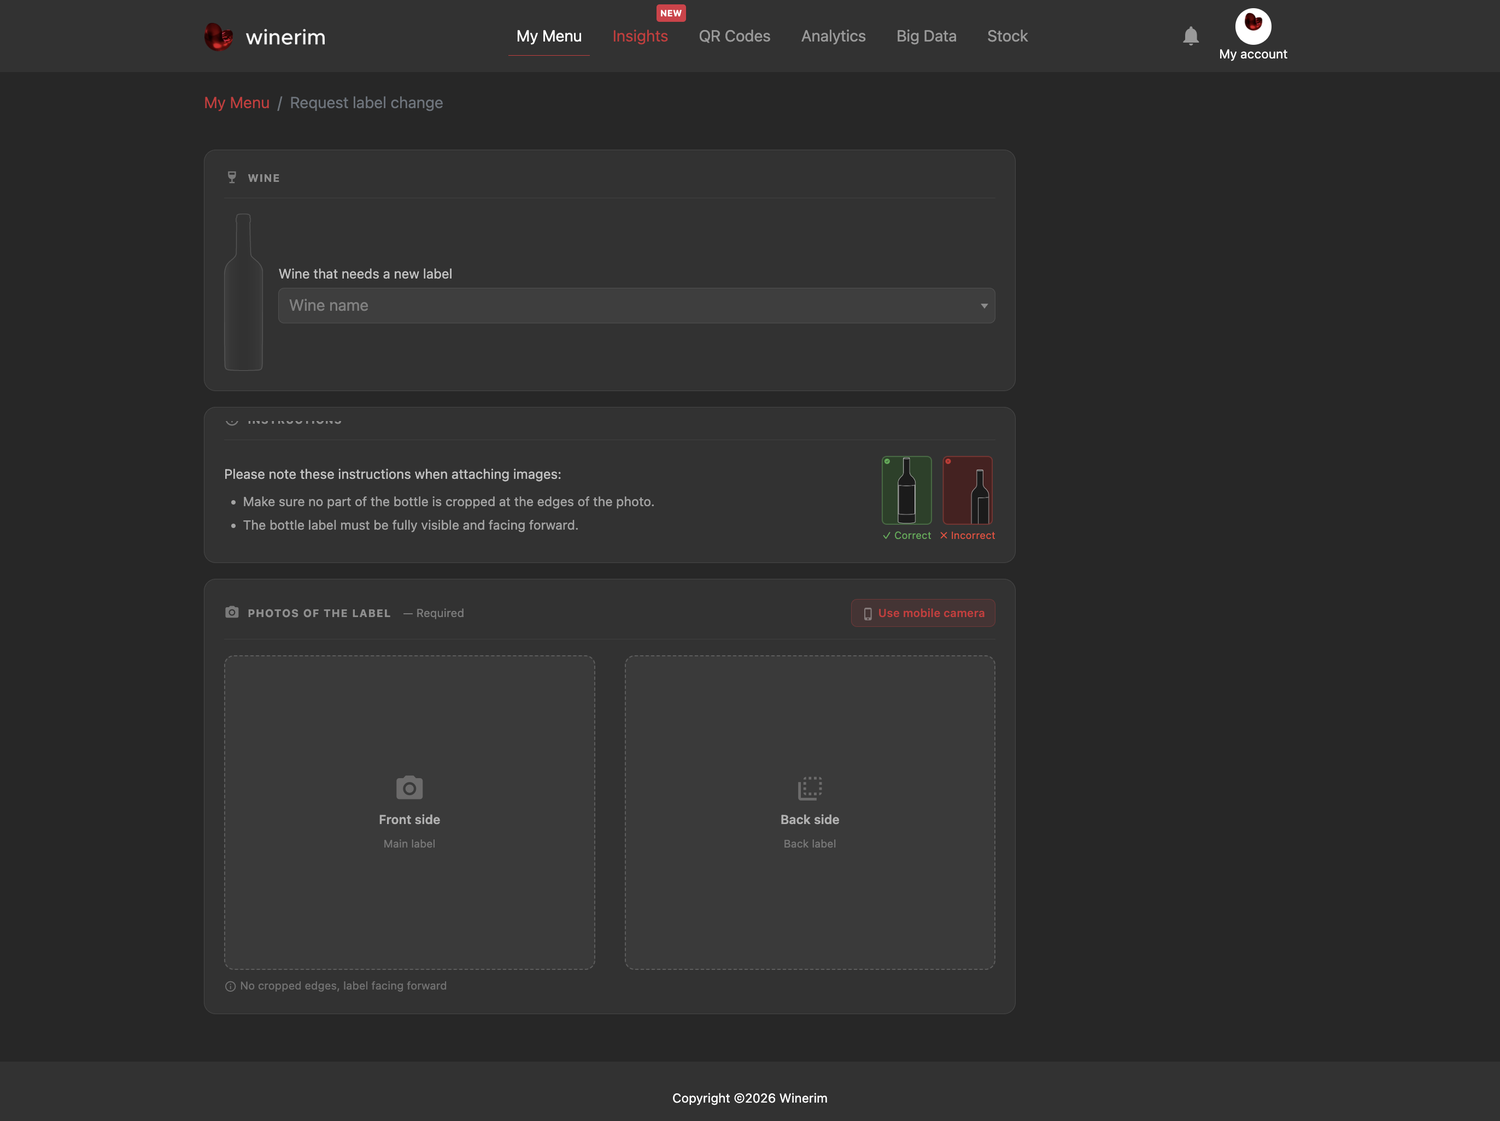Click the Required text
1500x1121 pixels.
click(434, 613)
